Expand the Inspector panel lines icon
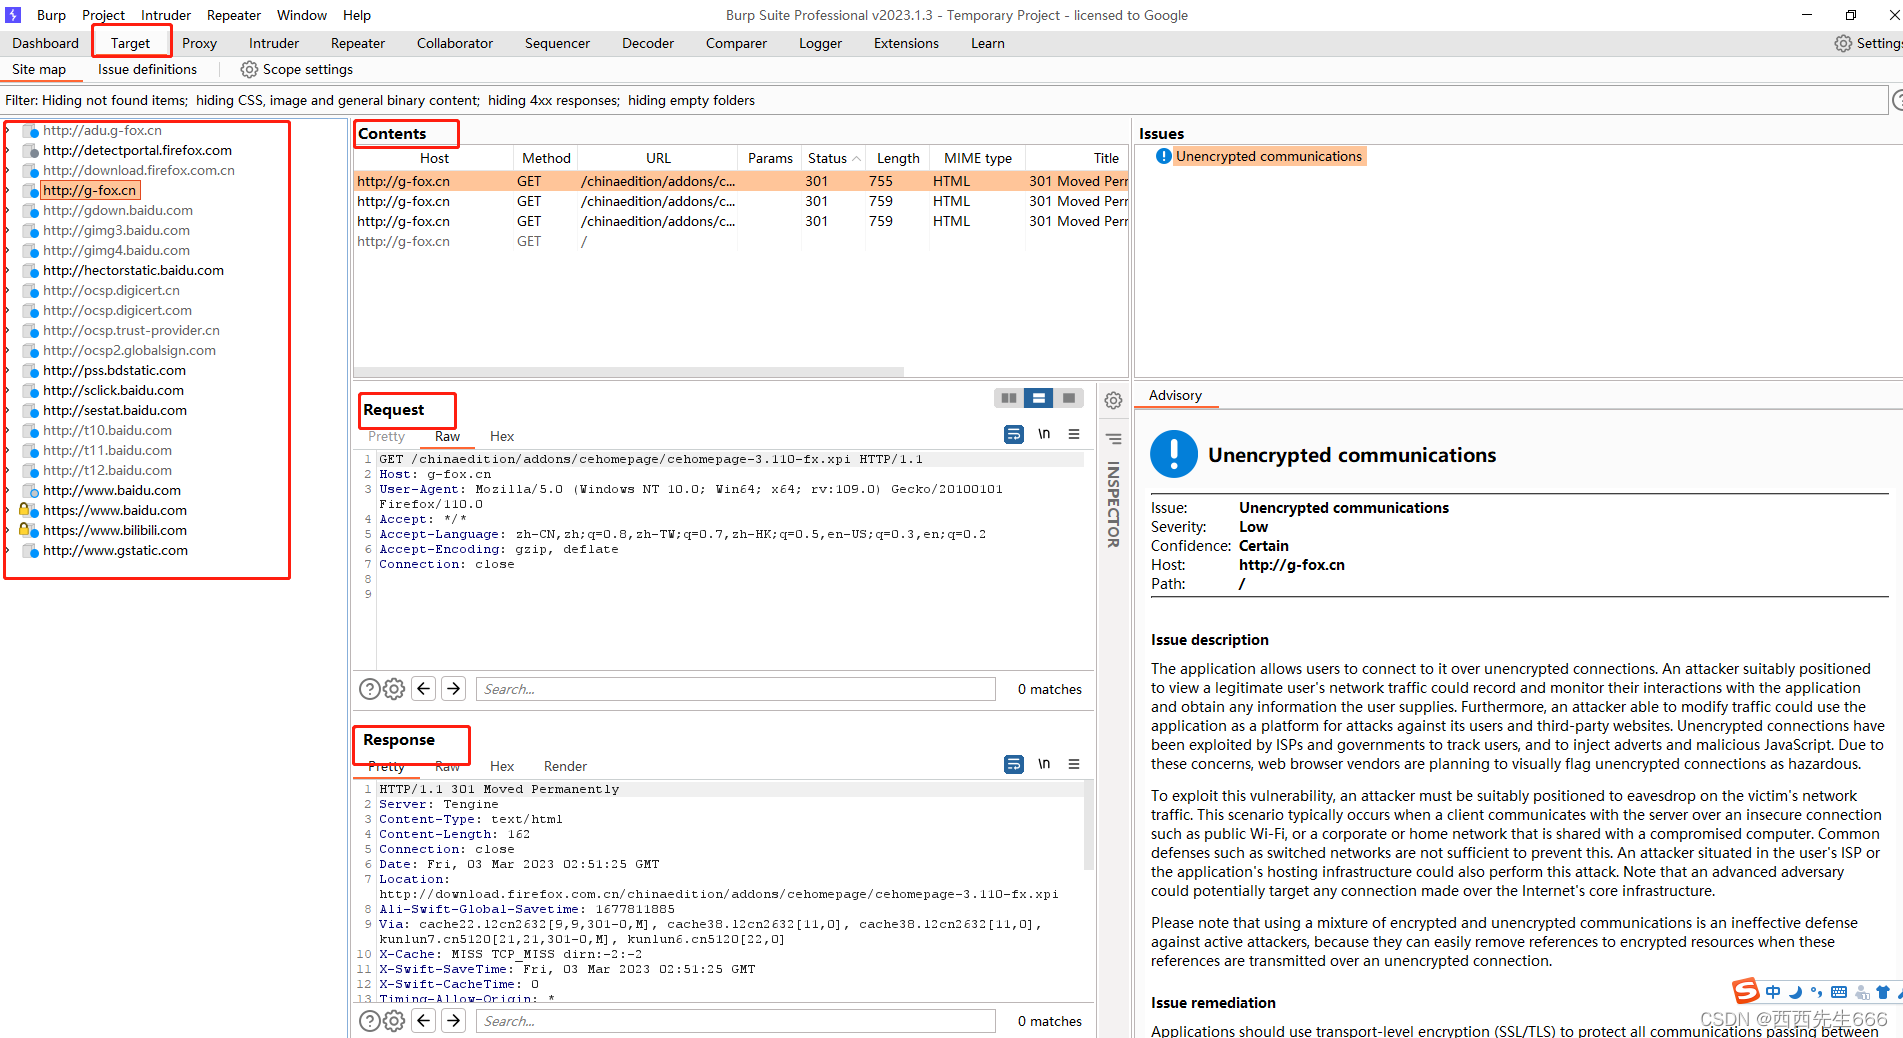 click(1113, 438)
